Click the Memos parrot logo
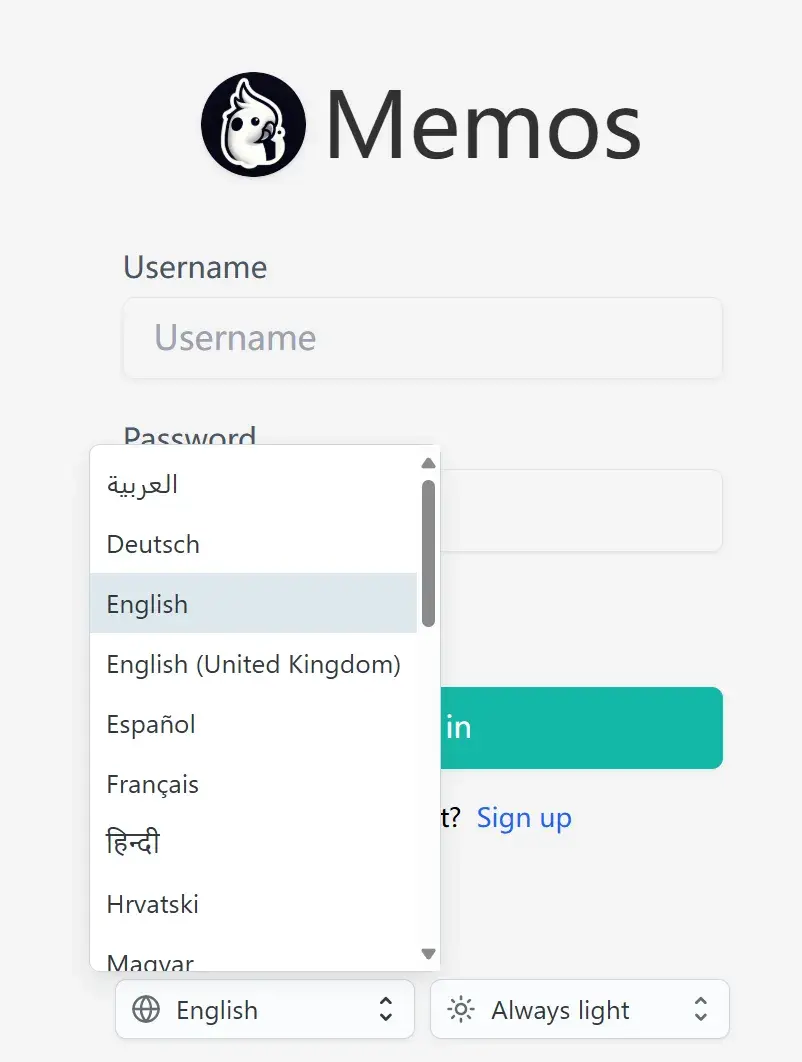802x1062 pixels. coord(253,125)
